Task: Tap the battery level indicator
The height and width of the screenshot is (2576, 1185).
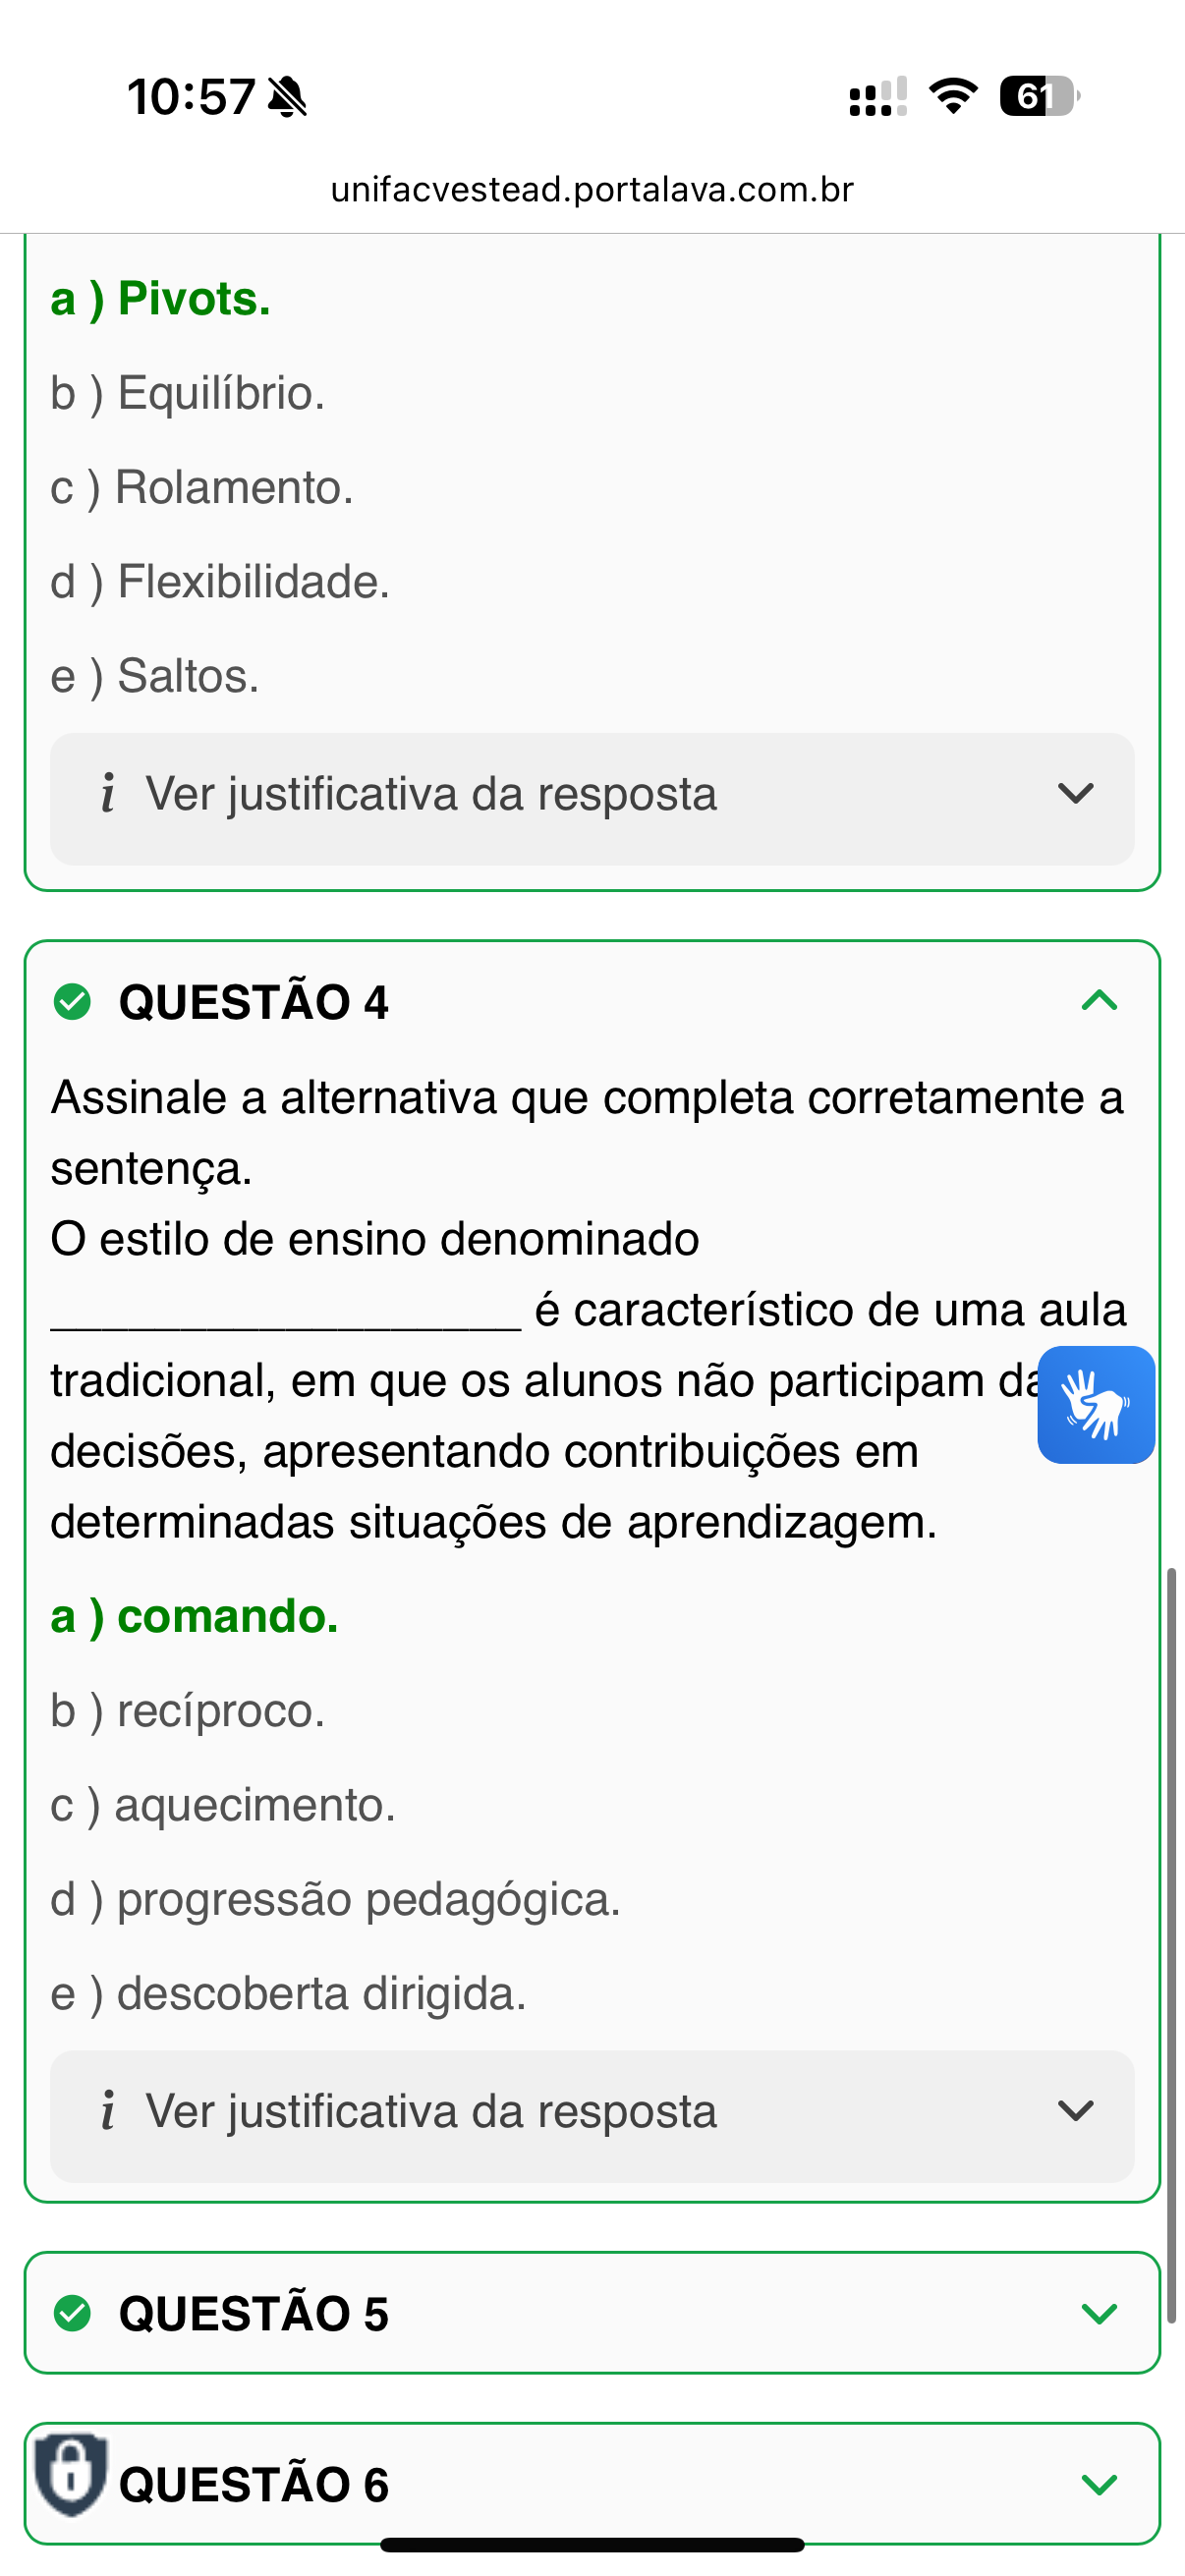Action: pos(1038,96)
